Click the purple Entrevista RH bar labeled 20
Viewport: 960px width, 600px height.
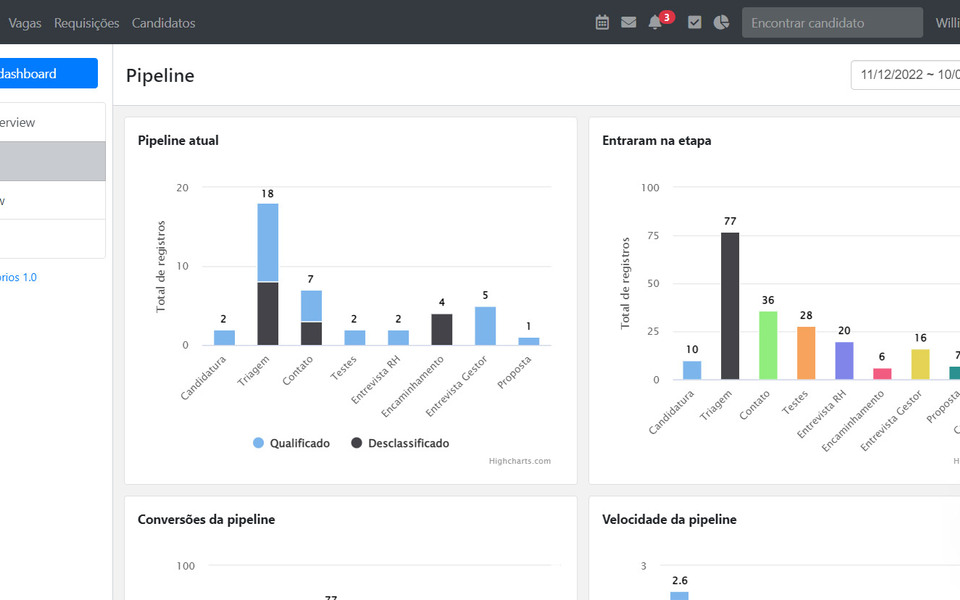click(844, 361)
